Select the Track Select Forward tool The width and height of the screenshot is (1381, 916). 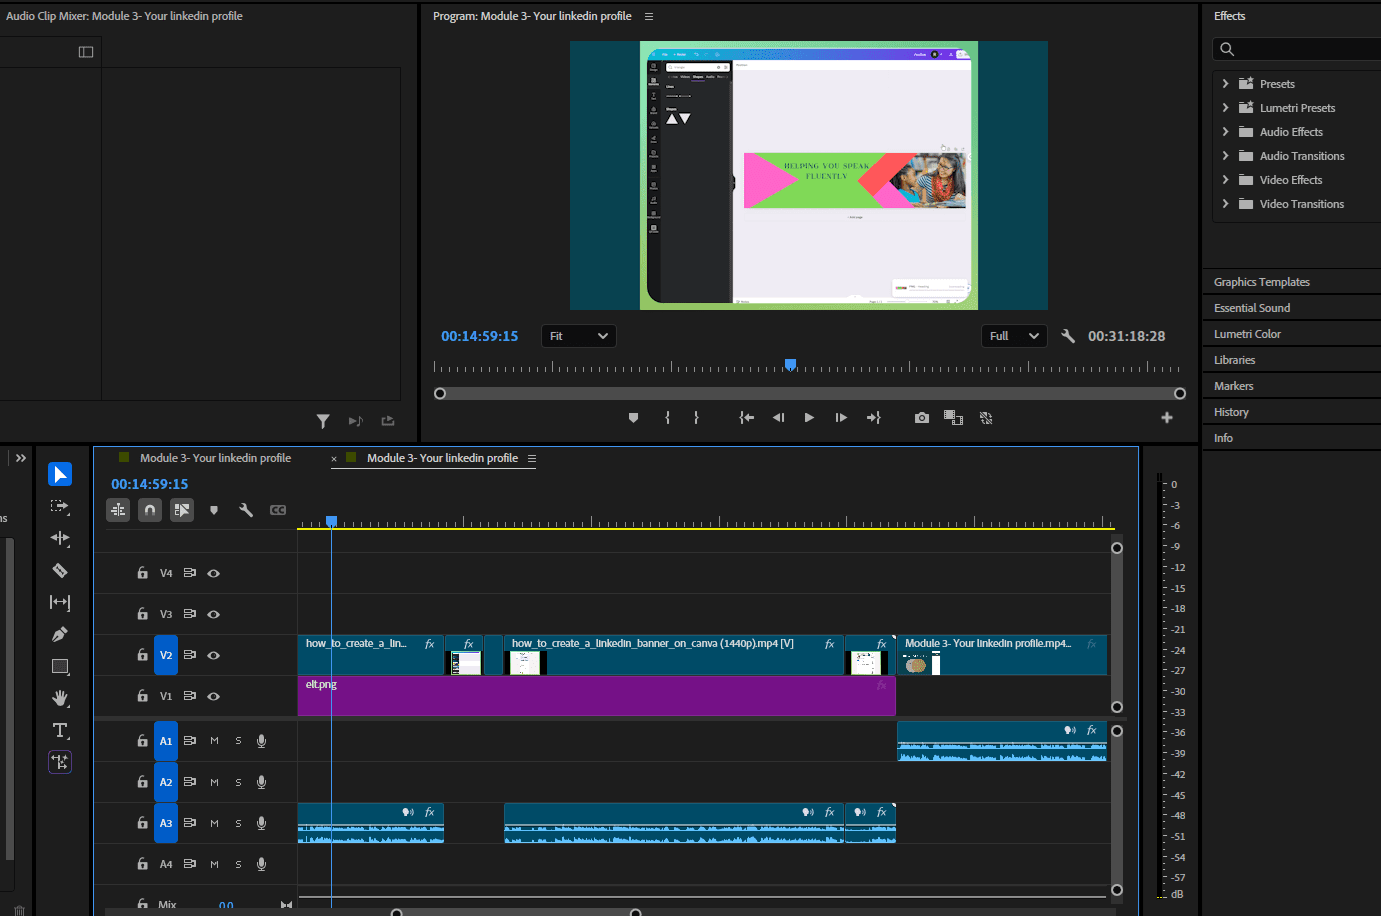click(x=60, y=506)
